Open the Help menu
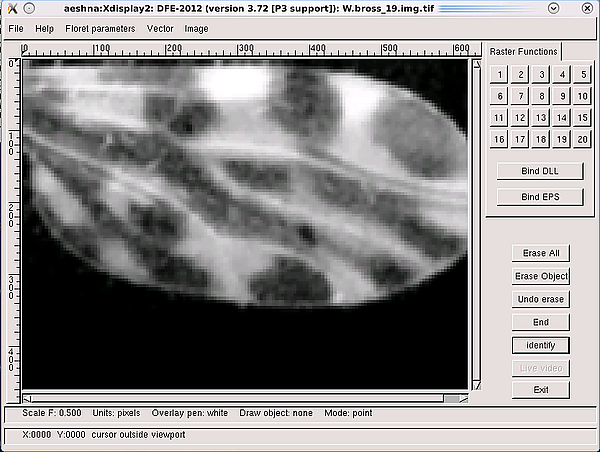 [x=44, y=29]
